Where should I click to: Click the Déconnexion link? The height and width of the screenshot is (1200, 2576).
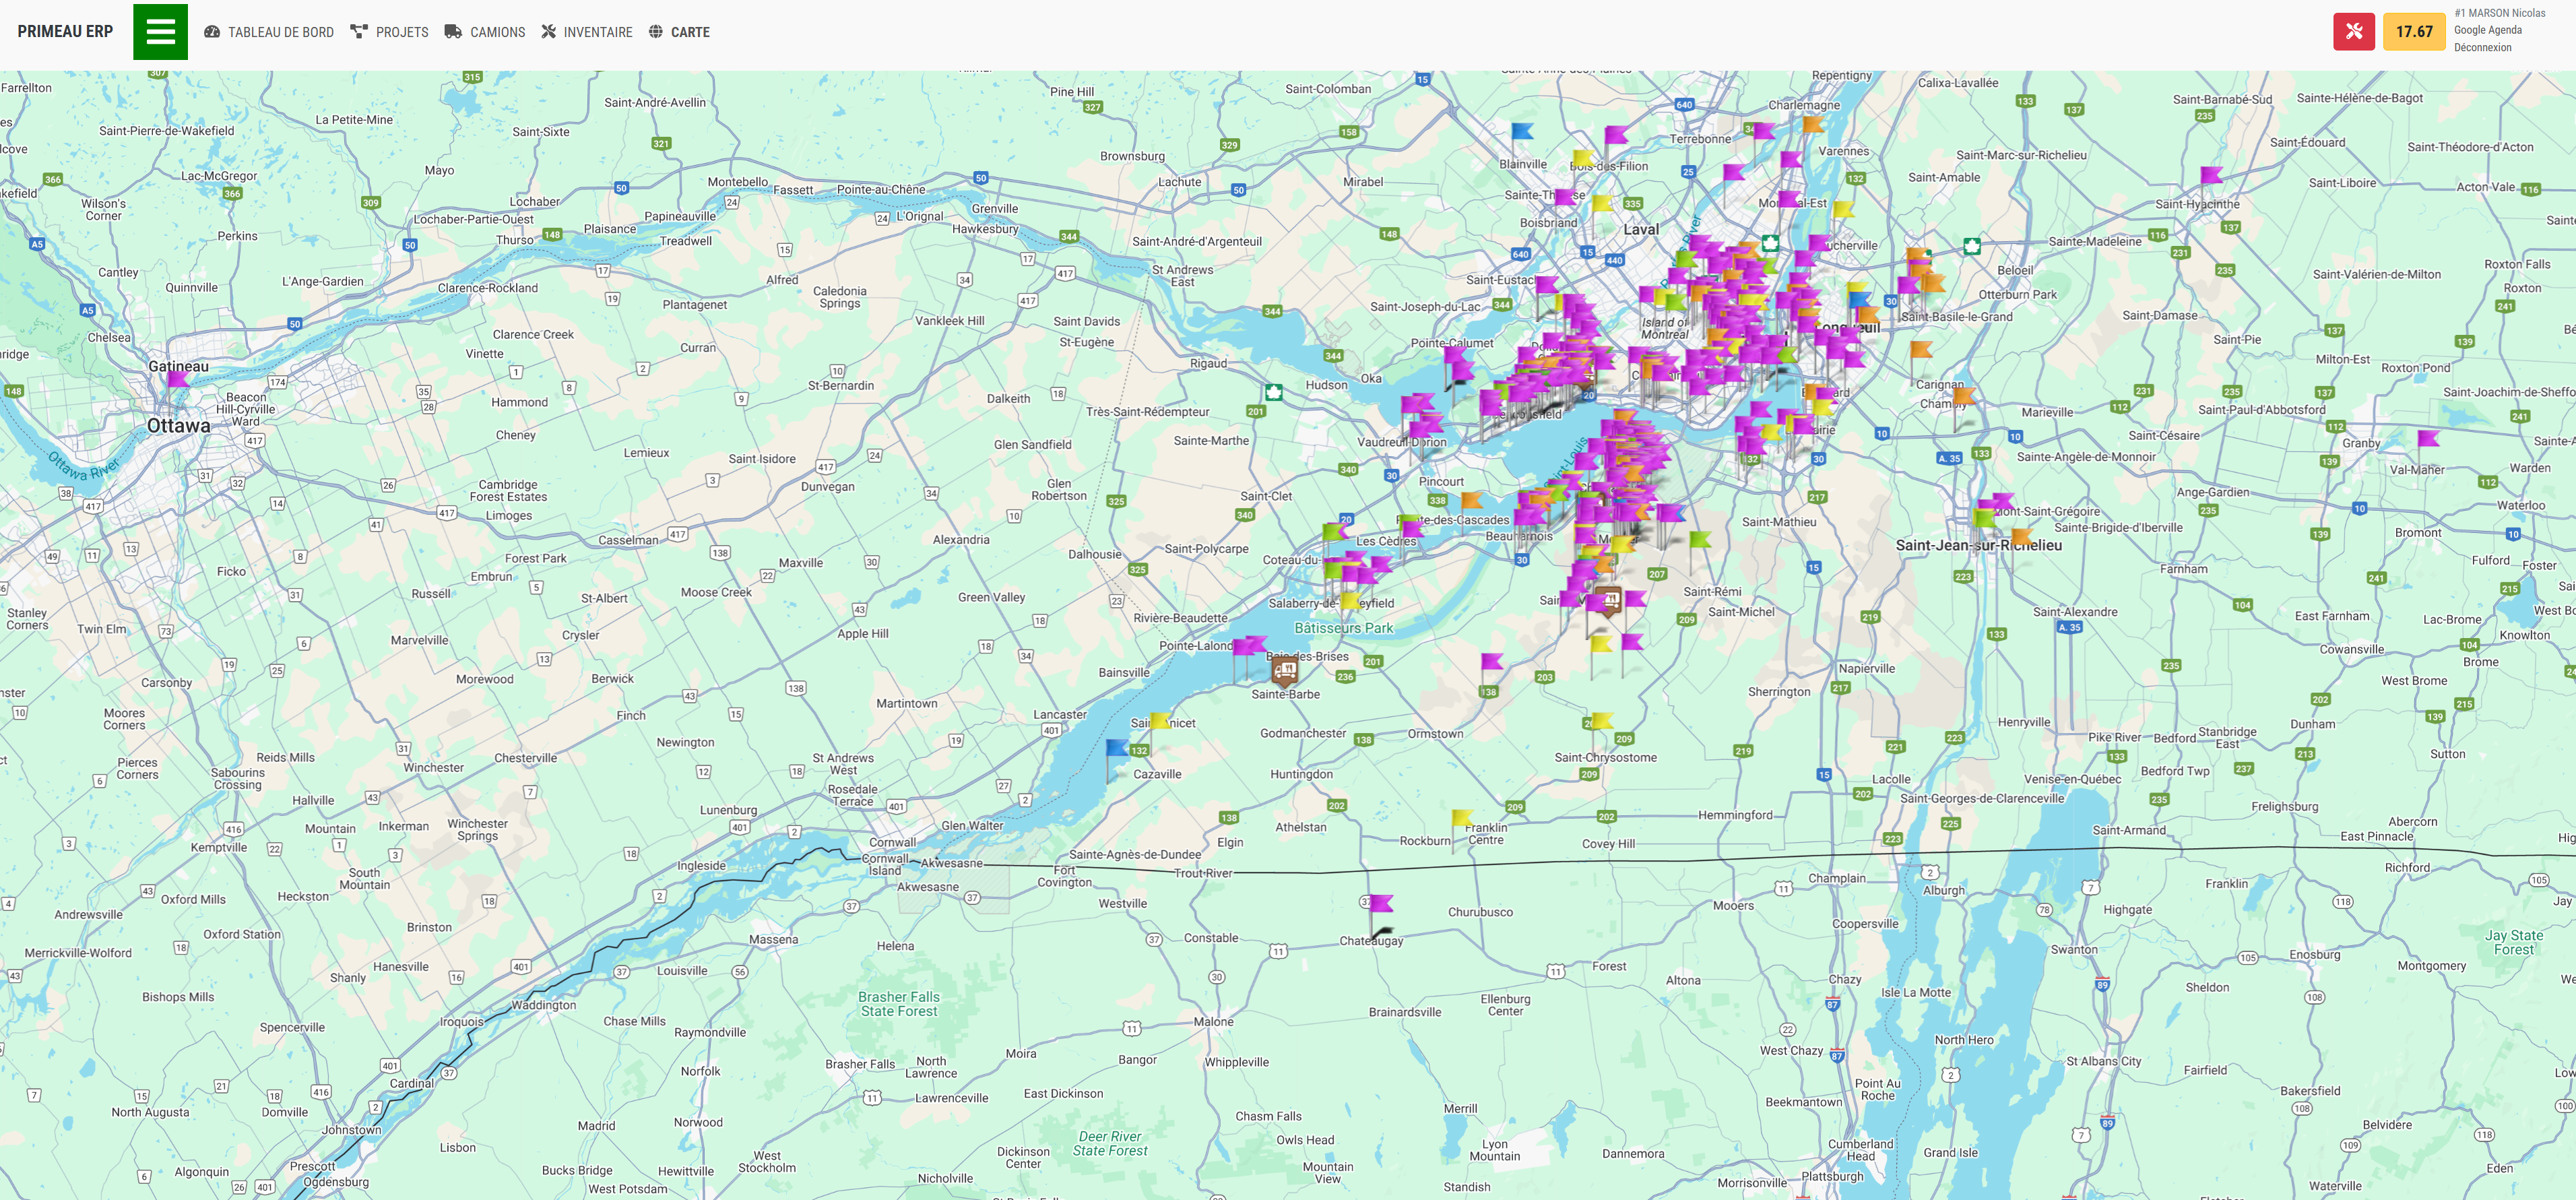pos(2482,47)
